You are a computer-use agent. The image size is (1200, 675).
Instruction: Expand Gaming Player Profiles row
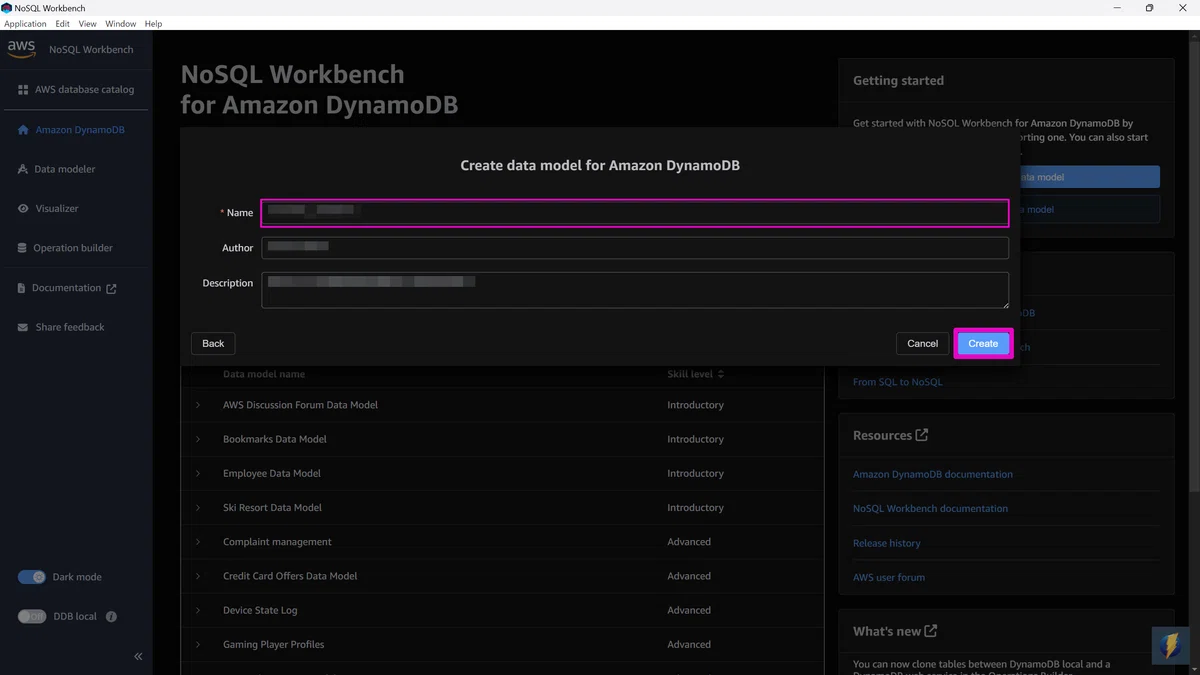(x=198, y=645)
